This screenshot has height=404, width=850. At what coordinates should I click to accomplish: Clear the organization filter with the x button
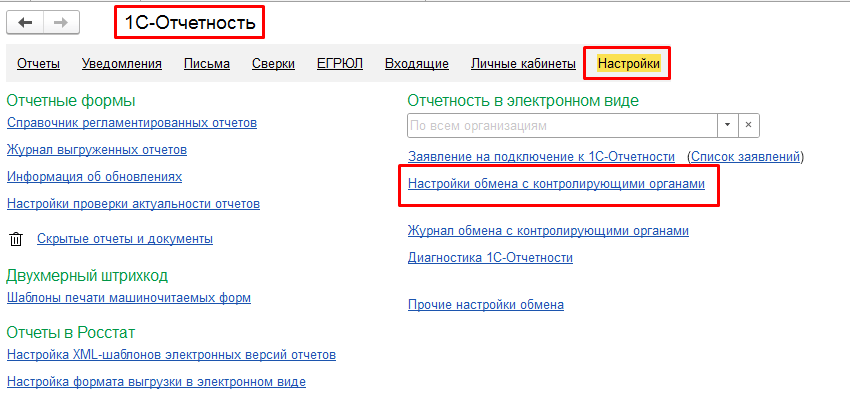(748, 125)
